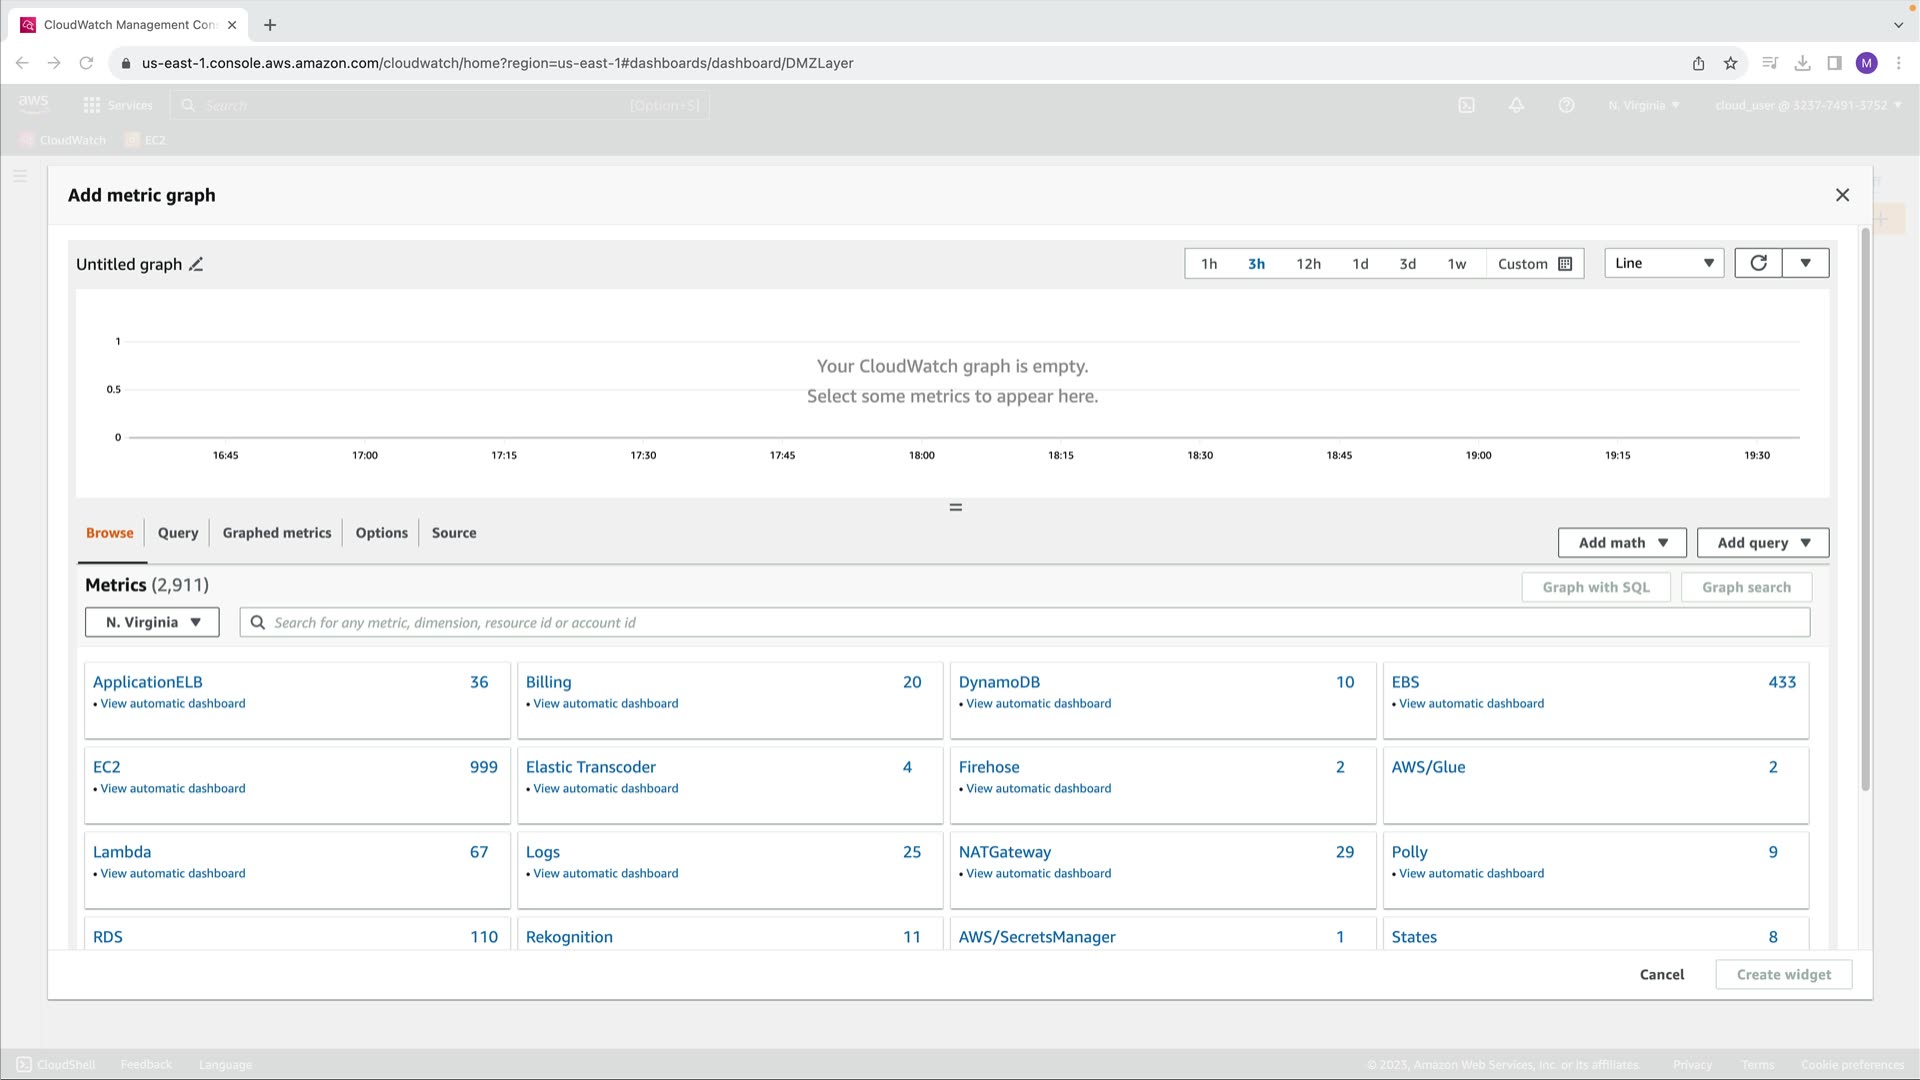The image size is (1920, 1080).
Task: Open a new browser tab
Action: tap(270, 25)
